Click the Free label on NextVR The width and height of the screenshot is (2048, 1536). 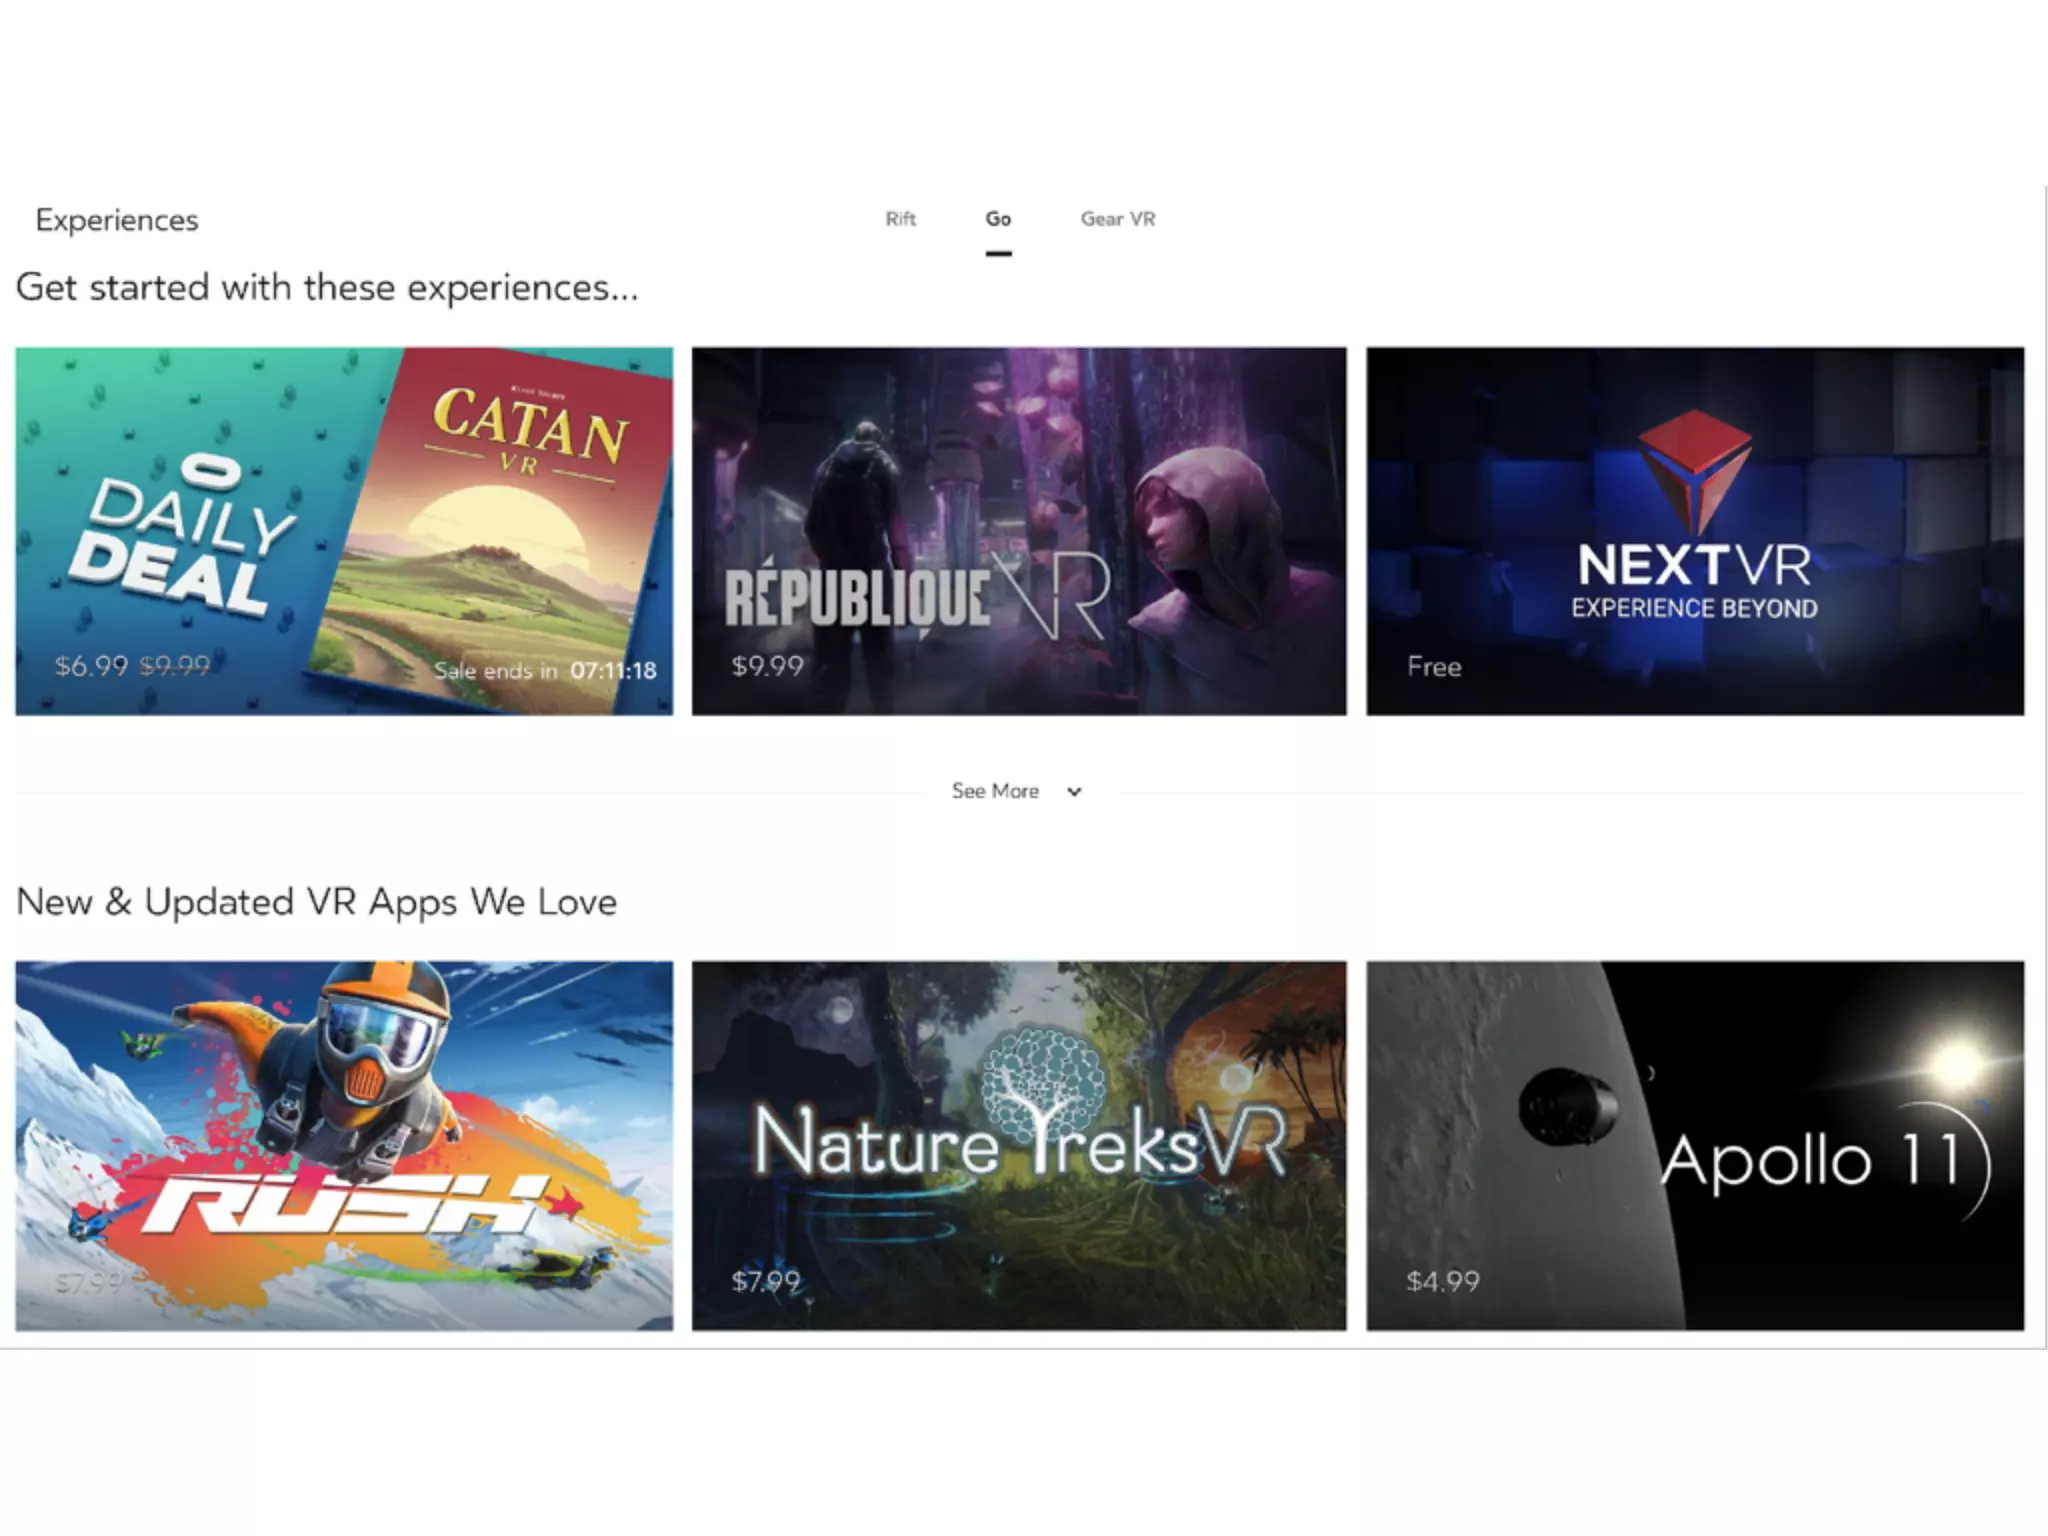(1433, 667)
